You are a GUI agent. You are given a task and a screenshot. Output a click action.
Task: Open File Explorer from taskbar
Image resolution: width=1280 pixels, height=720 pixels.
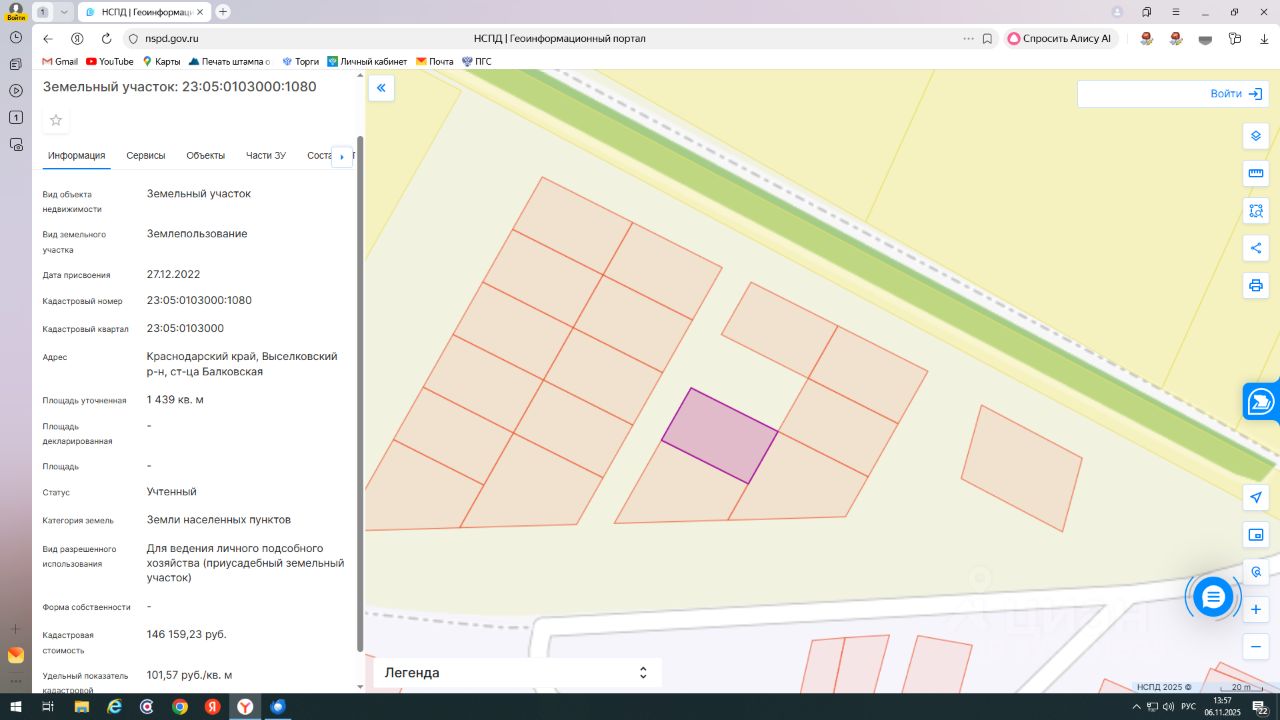click(81, 707)
